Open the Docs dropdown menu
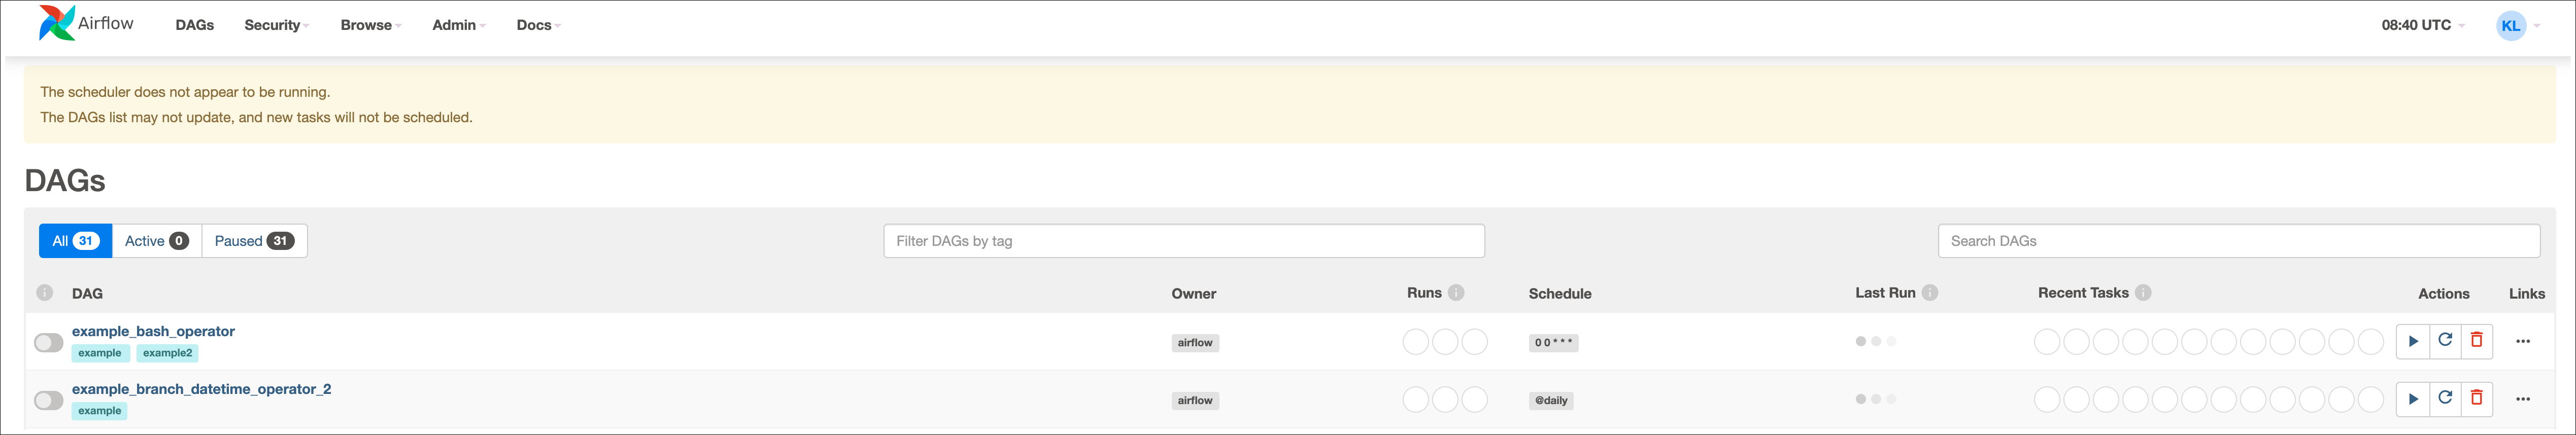 (539, 25)
